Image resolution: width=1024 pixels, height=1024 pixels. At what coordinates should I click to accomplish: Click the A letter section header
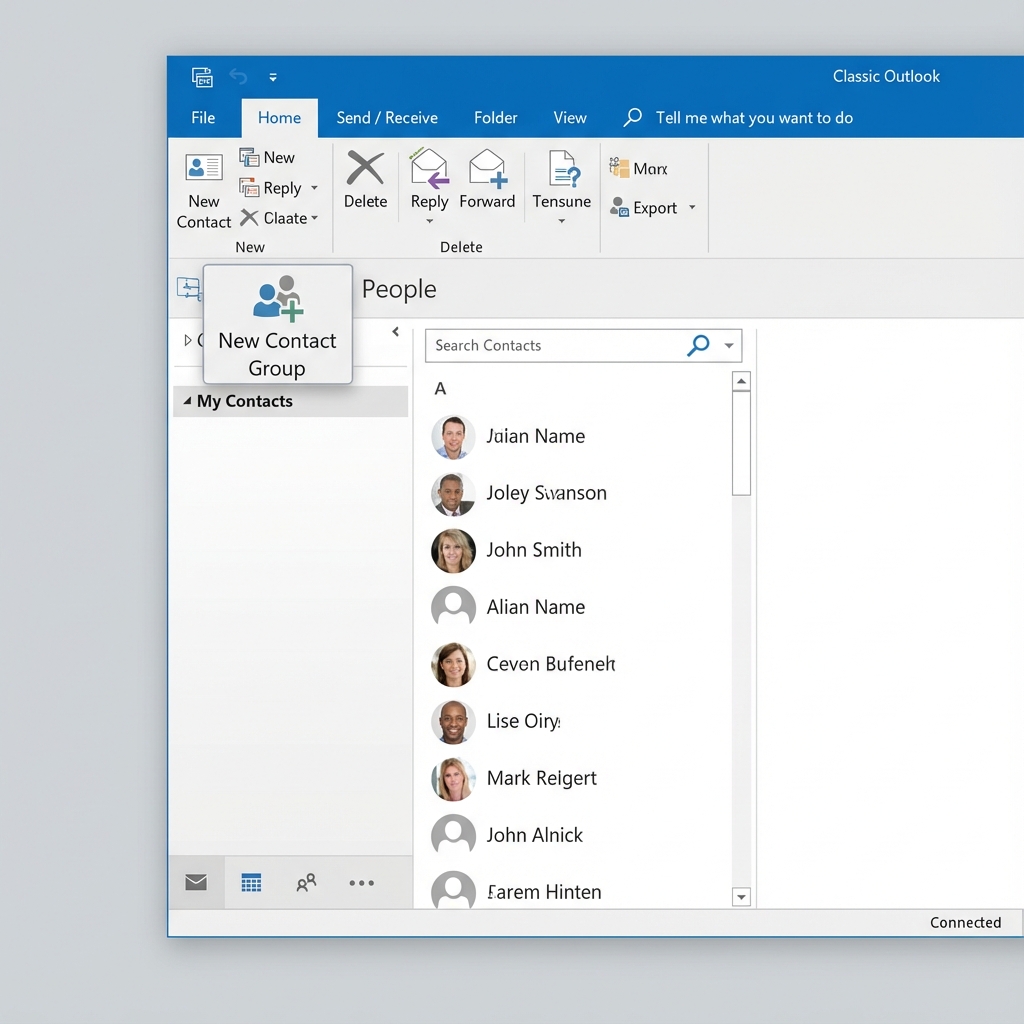pos(440,389)
